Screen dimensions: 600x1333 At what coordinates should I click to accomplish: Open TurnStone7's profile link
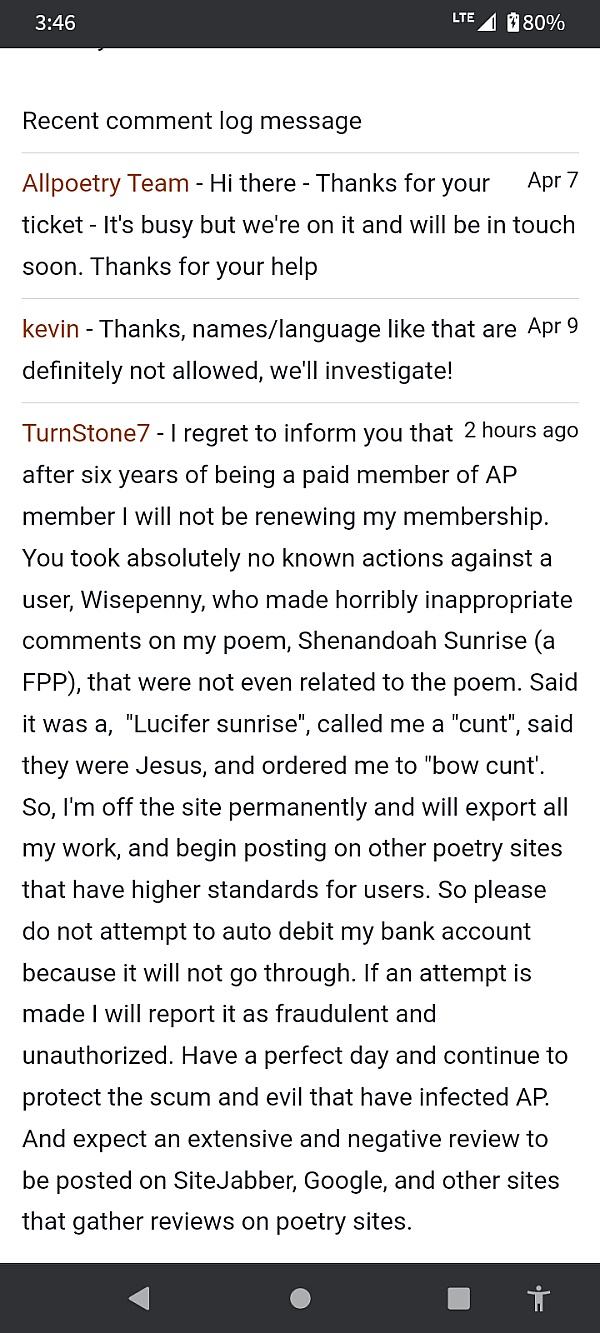(x=86, y=433)
